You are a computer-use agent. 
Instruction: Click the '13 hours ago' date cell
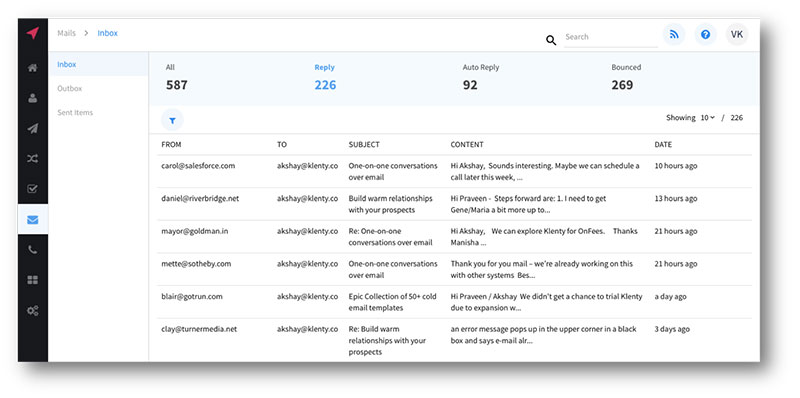(x=676, y=198)
